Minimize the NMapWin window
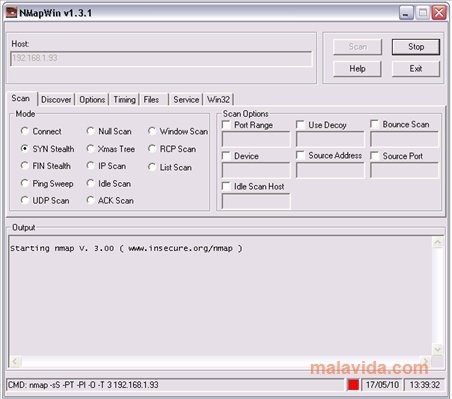Image resolution: width=452 pixels, height=399 pixels. click(x=406, y=13)
